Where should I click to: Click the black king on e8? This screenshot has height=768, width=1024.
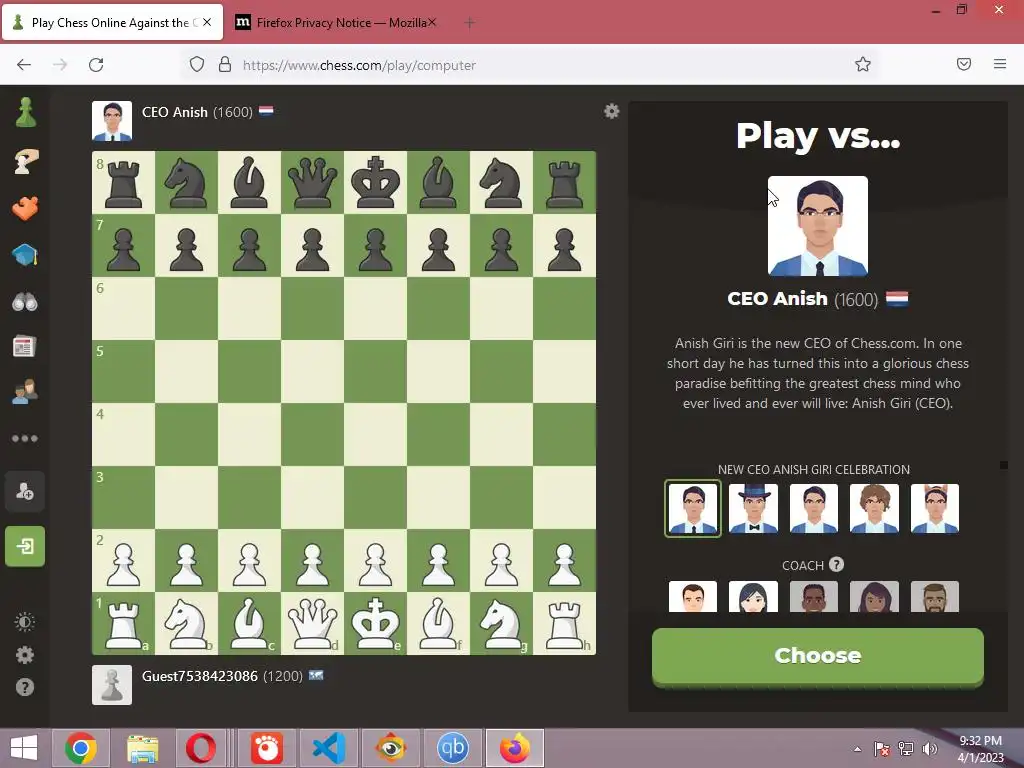click(376, 182)
